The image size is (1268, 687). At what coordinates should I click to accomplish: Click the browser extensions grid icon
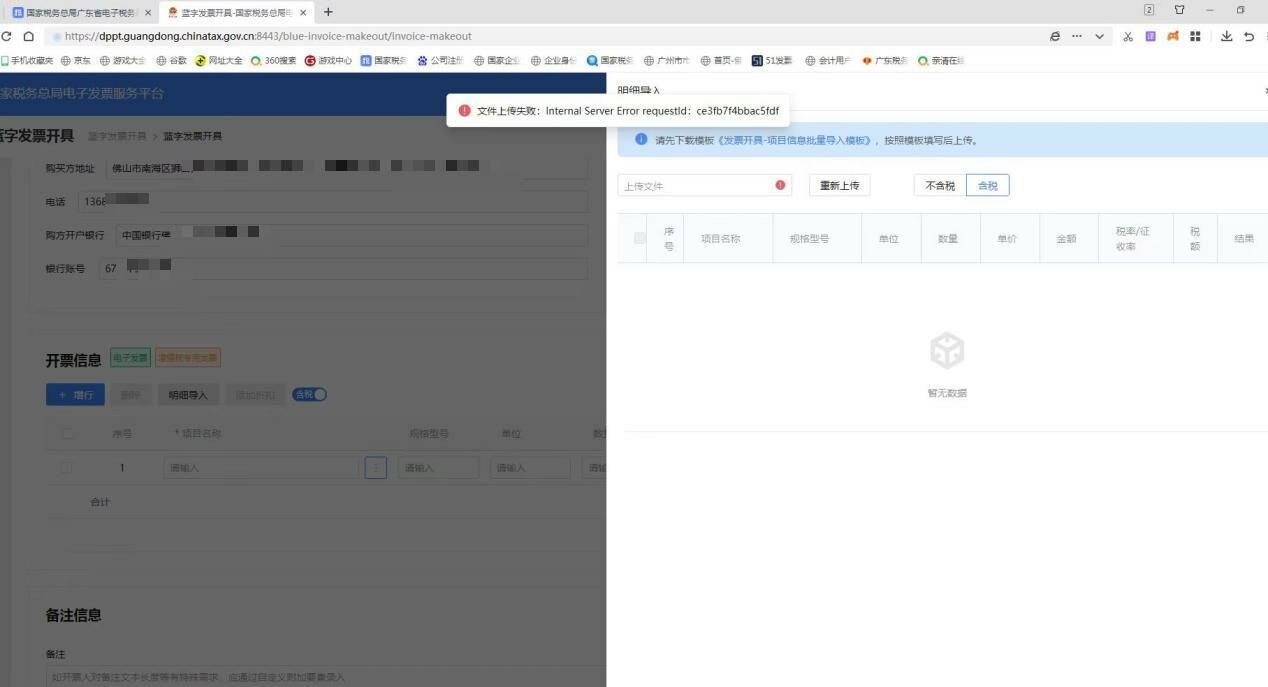click(1195, 36)
